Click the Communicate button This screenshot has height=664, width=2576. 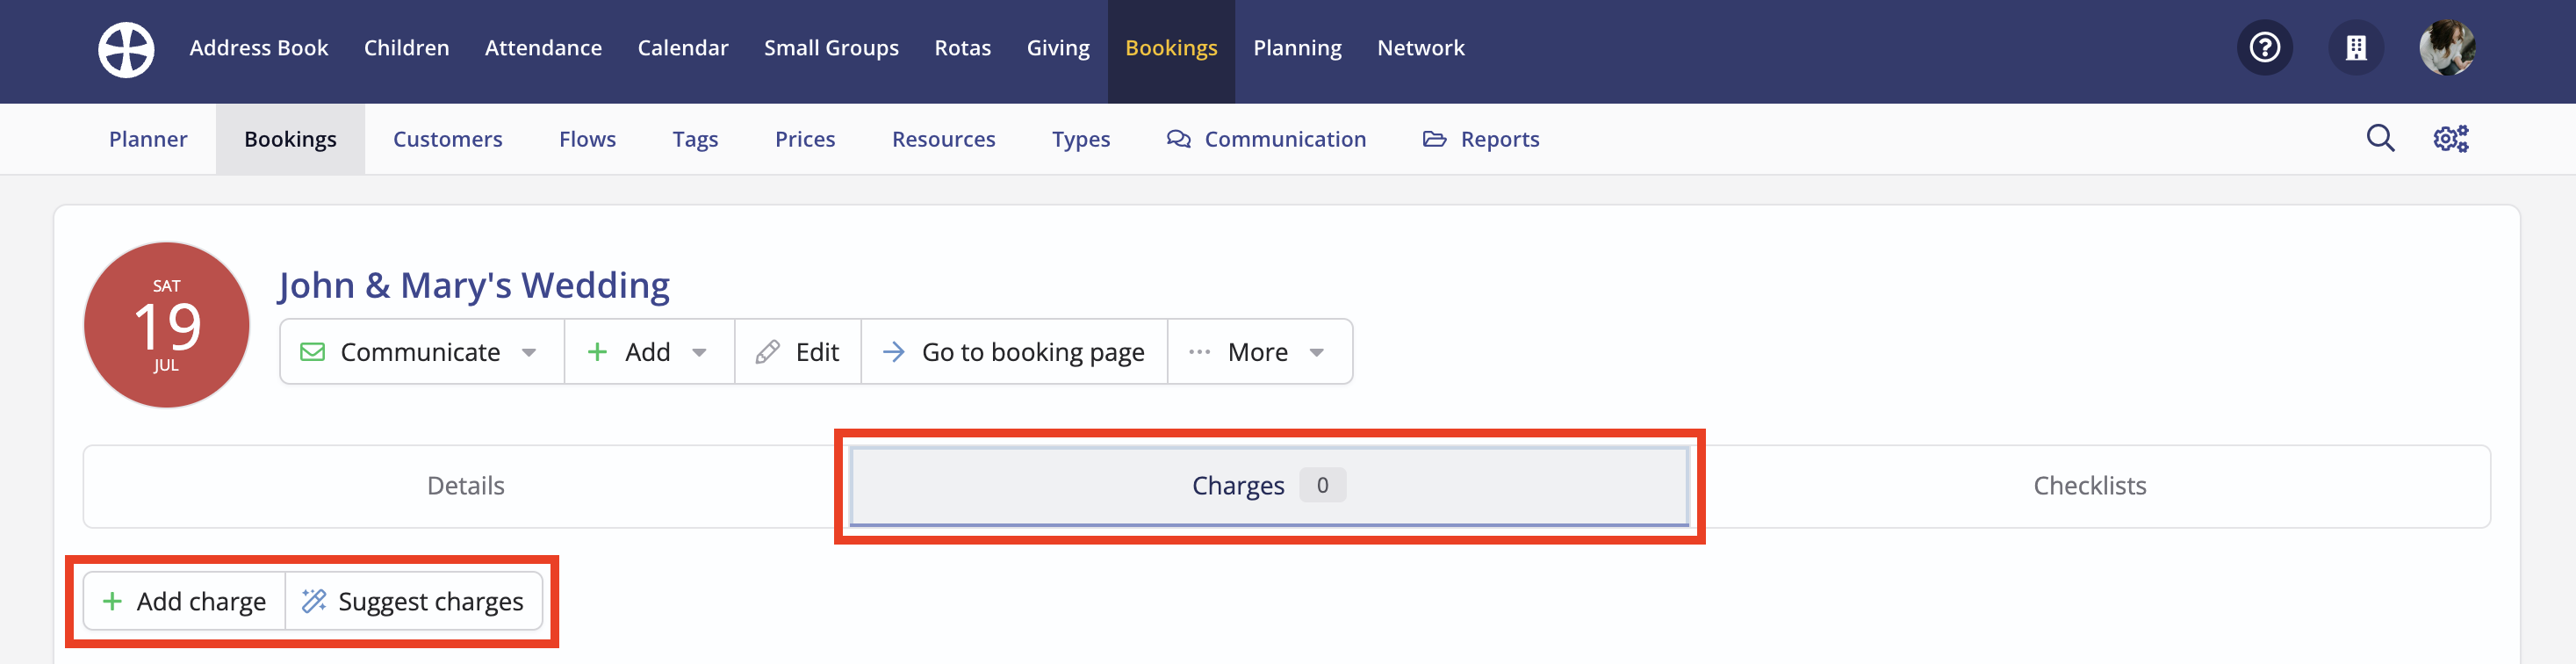422,352
